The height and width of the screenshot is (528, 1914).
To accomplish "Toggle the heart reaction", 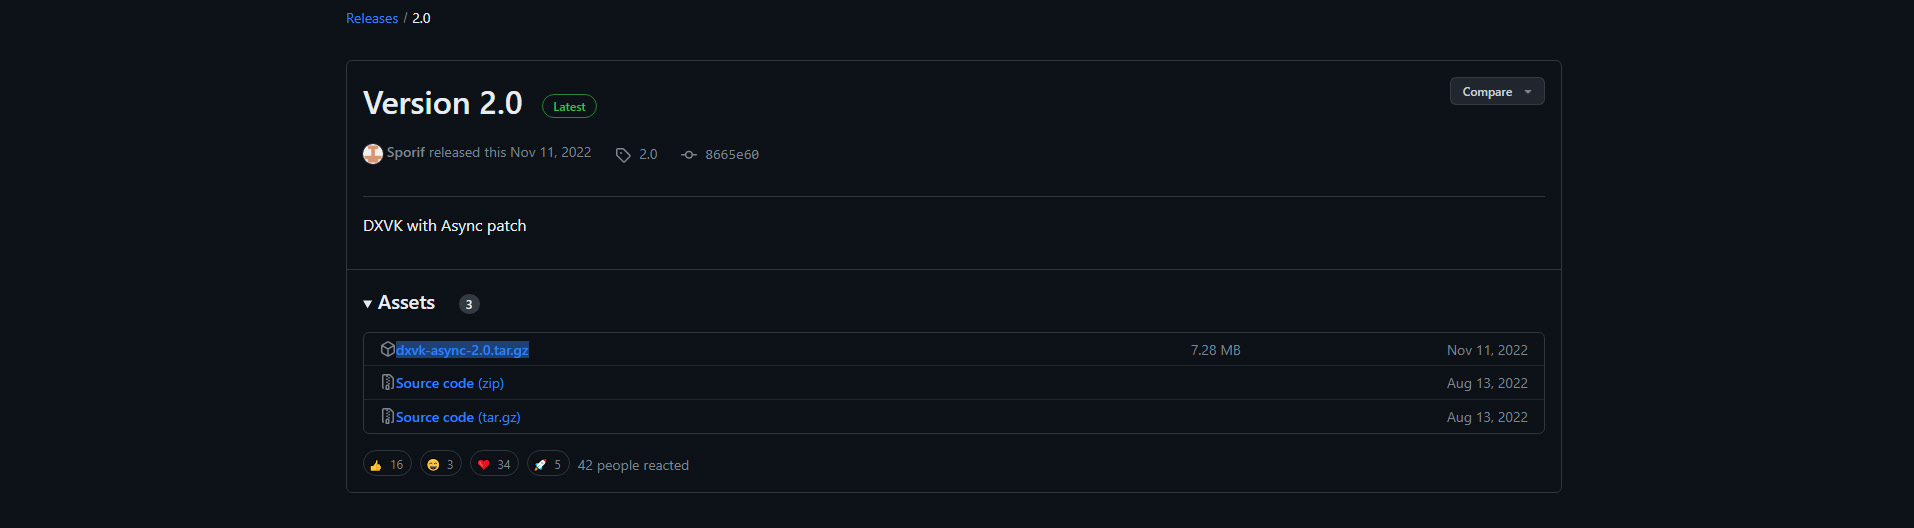I will click(x=494, y=464).
